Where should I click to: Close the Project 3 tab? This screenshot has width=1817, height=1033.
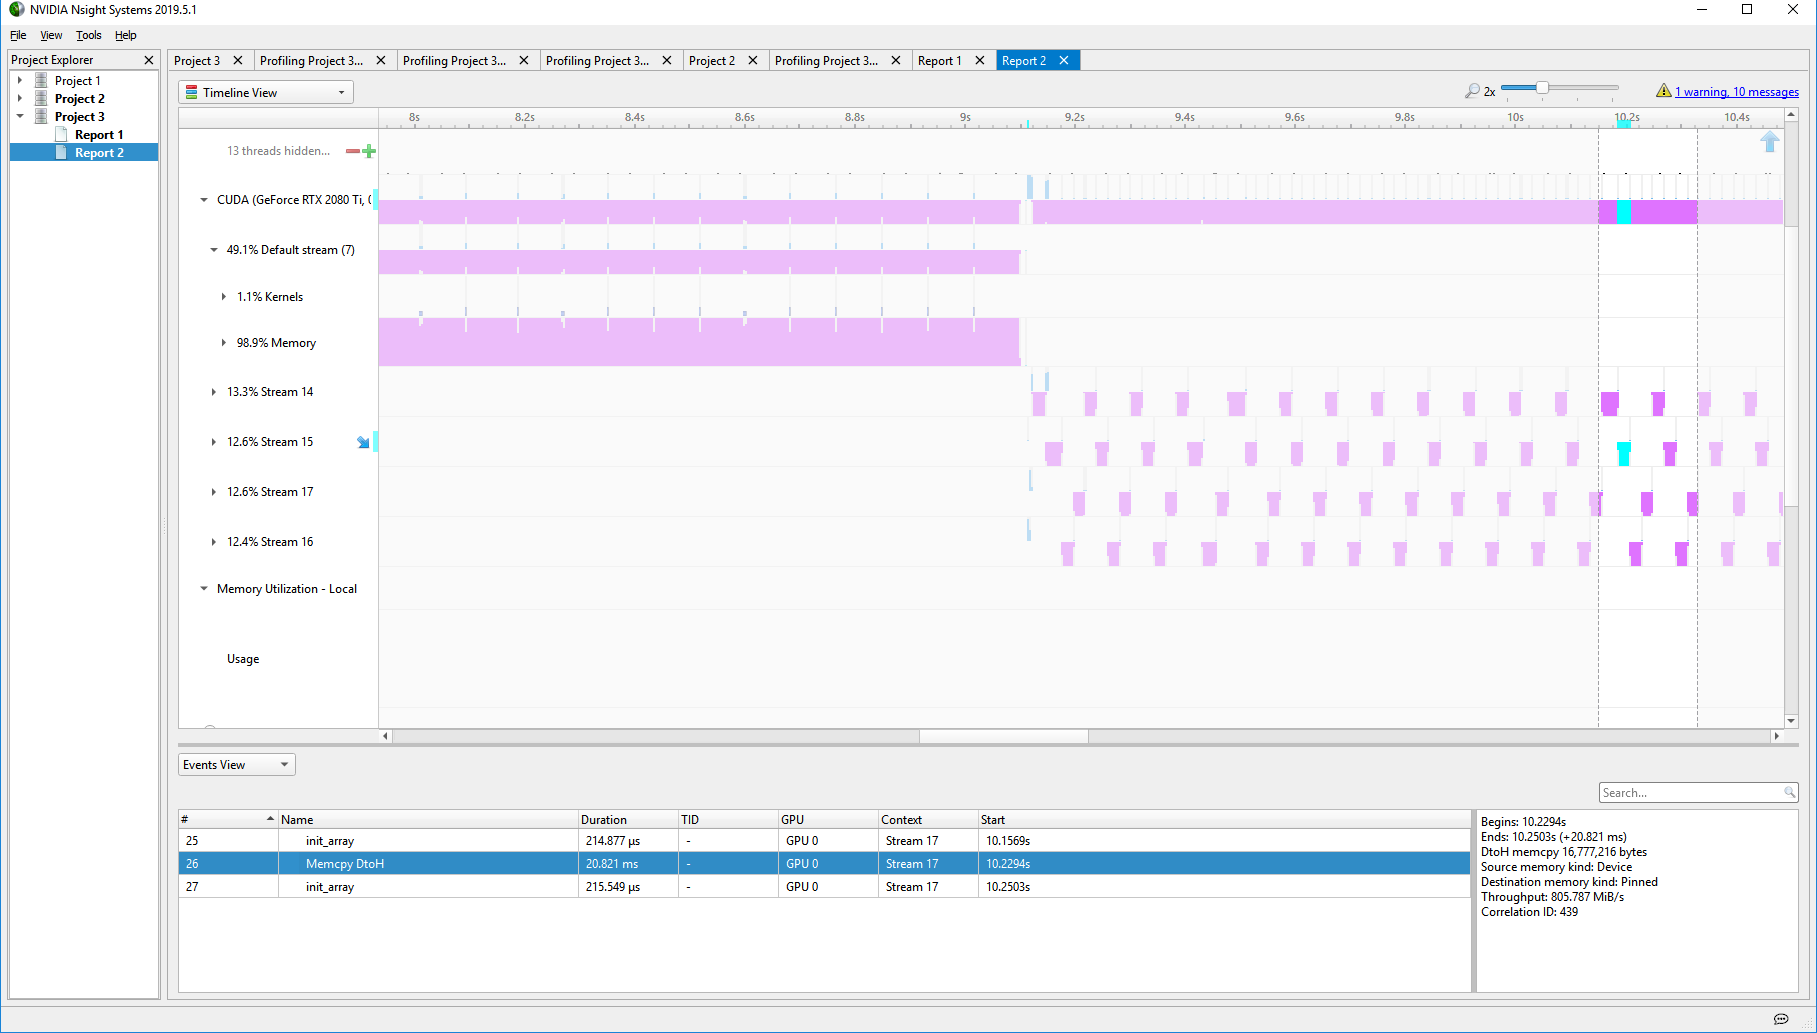pyautogui.click(x=238, y=61)
